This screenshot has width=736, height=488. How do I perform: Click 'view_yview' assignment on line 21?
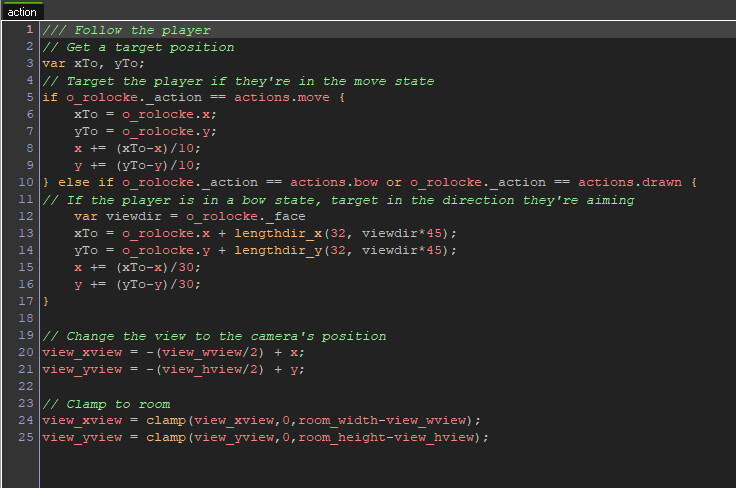(x=82, y=369)
